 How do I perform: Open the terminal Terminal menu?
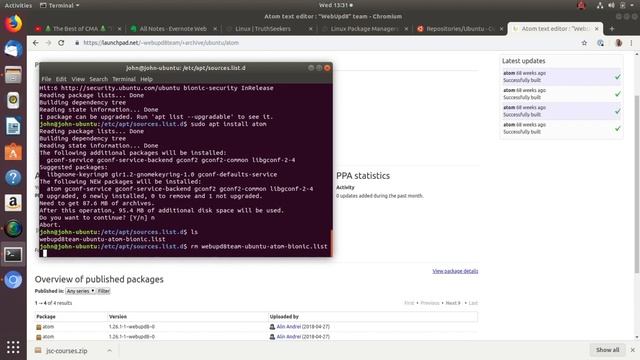124,79
